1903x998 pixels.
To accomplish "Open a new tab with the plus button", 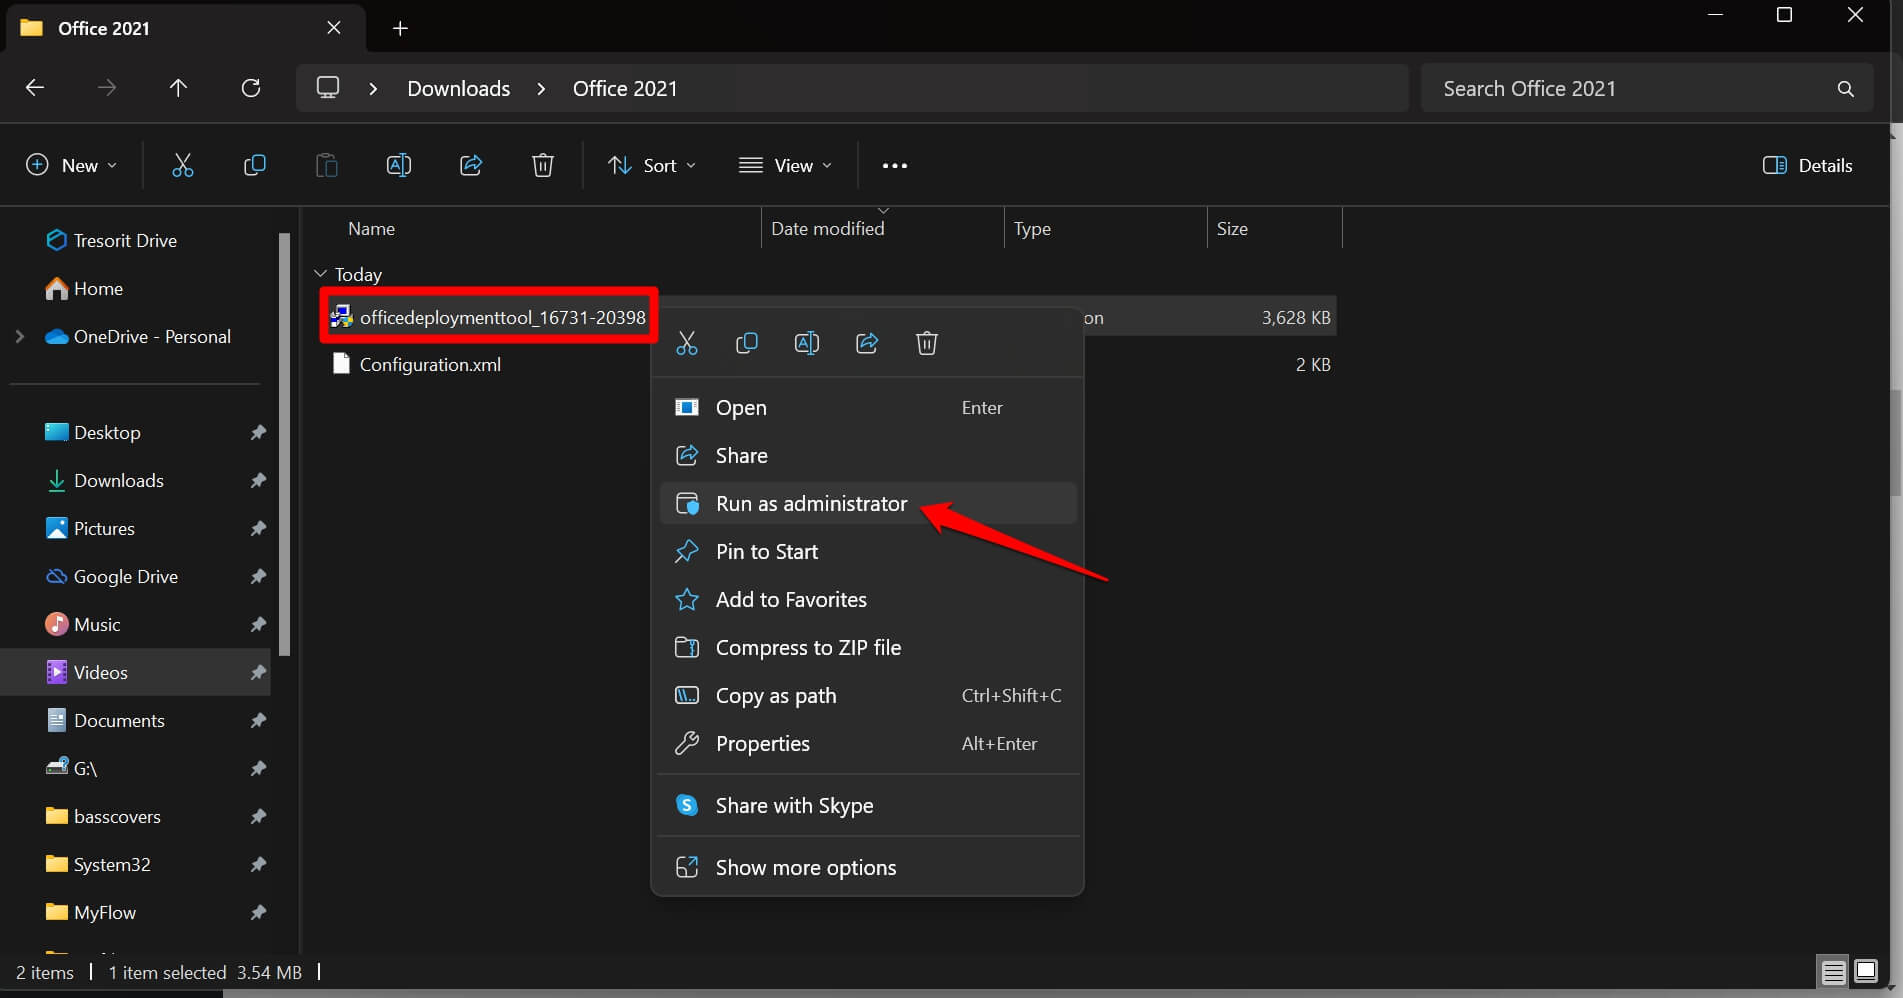I will pyautogui.click(x=400, y=28).
